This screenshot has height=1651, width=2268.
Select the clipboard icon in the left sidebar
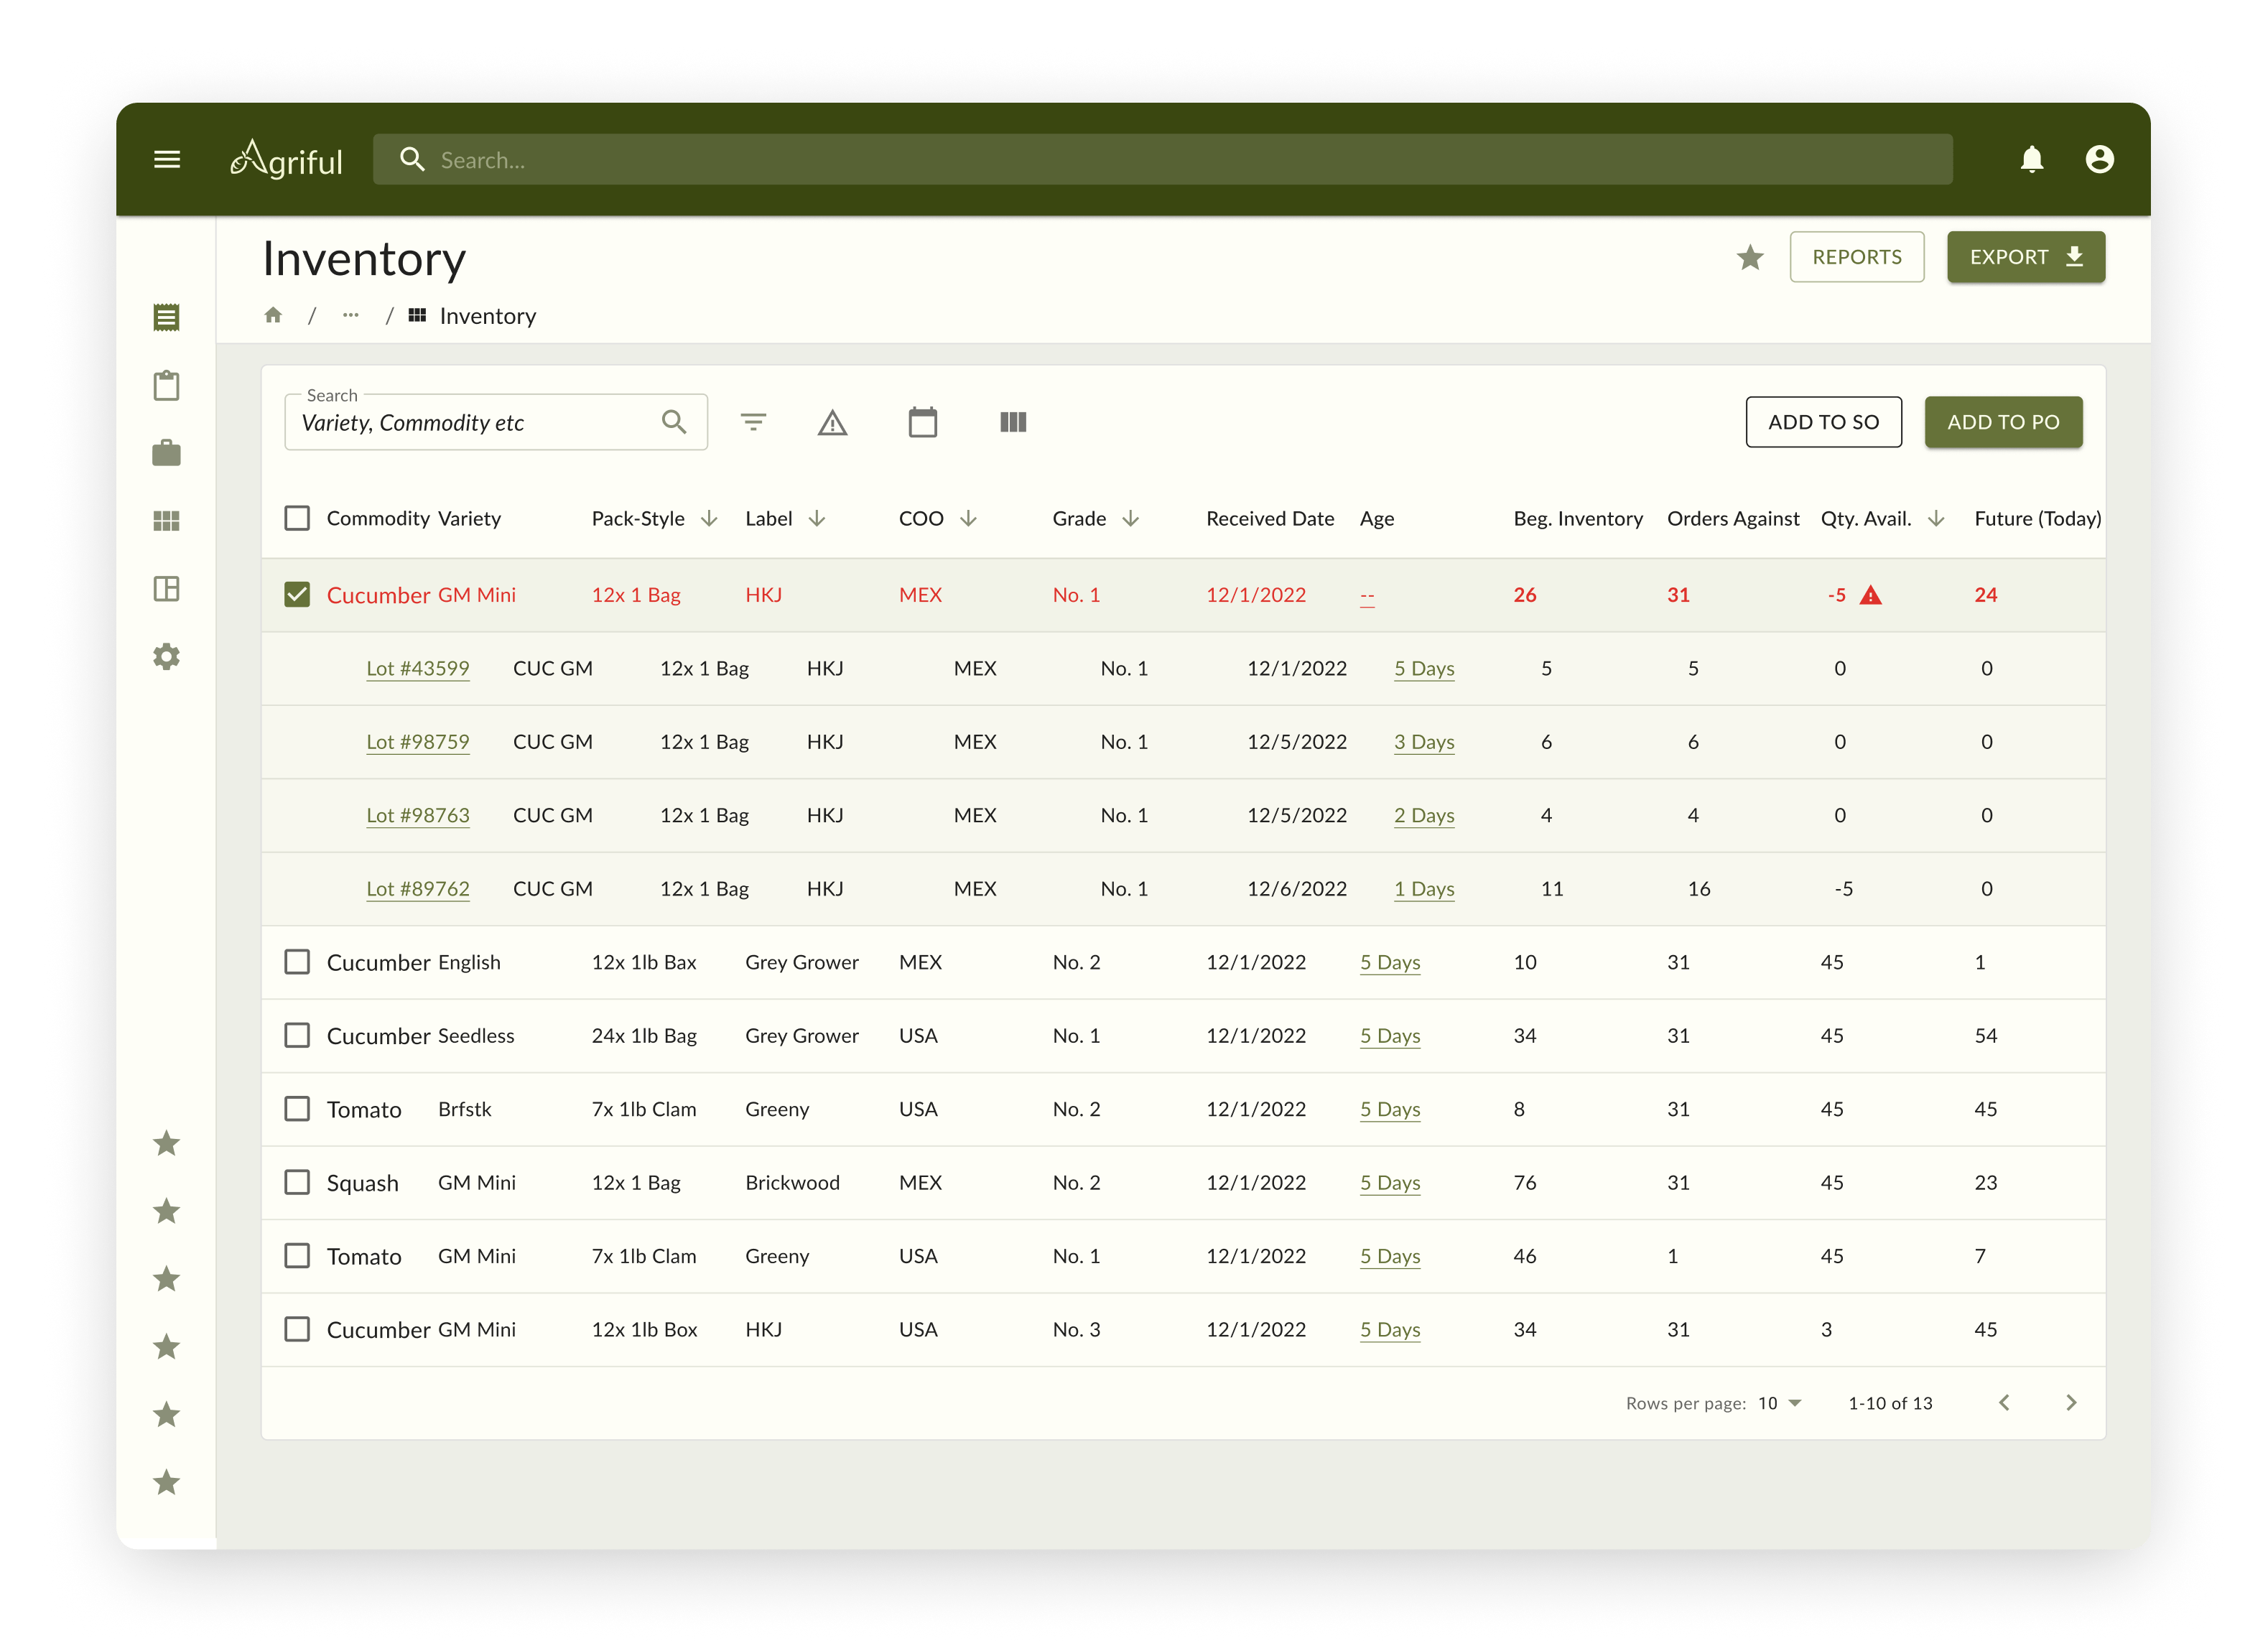[x=166, y=385]
